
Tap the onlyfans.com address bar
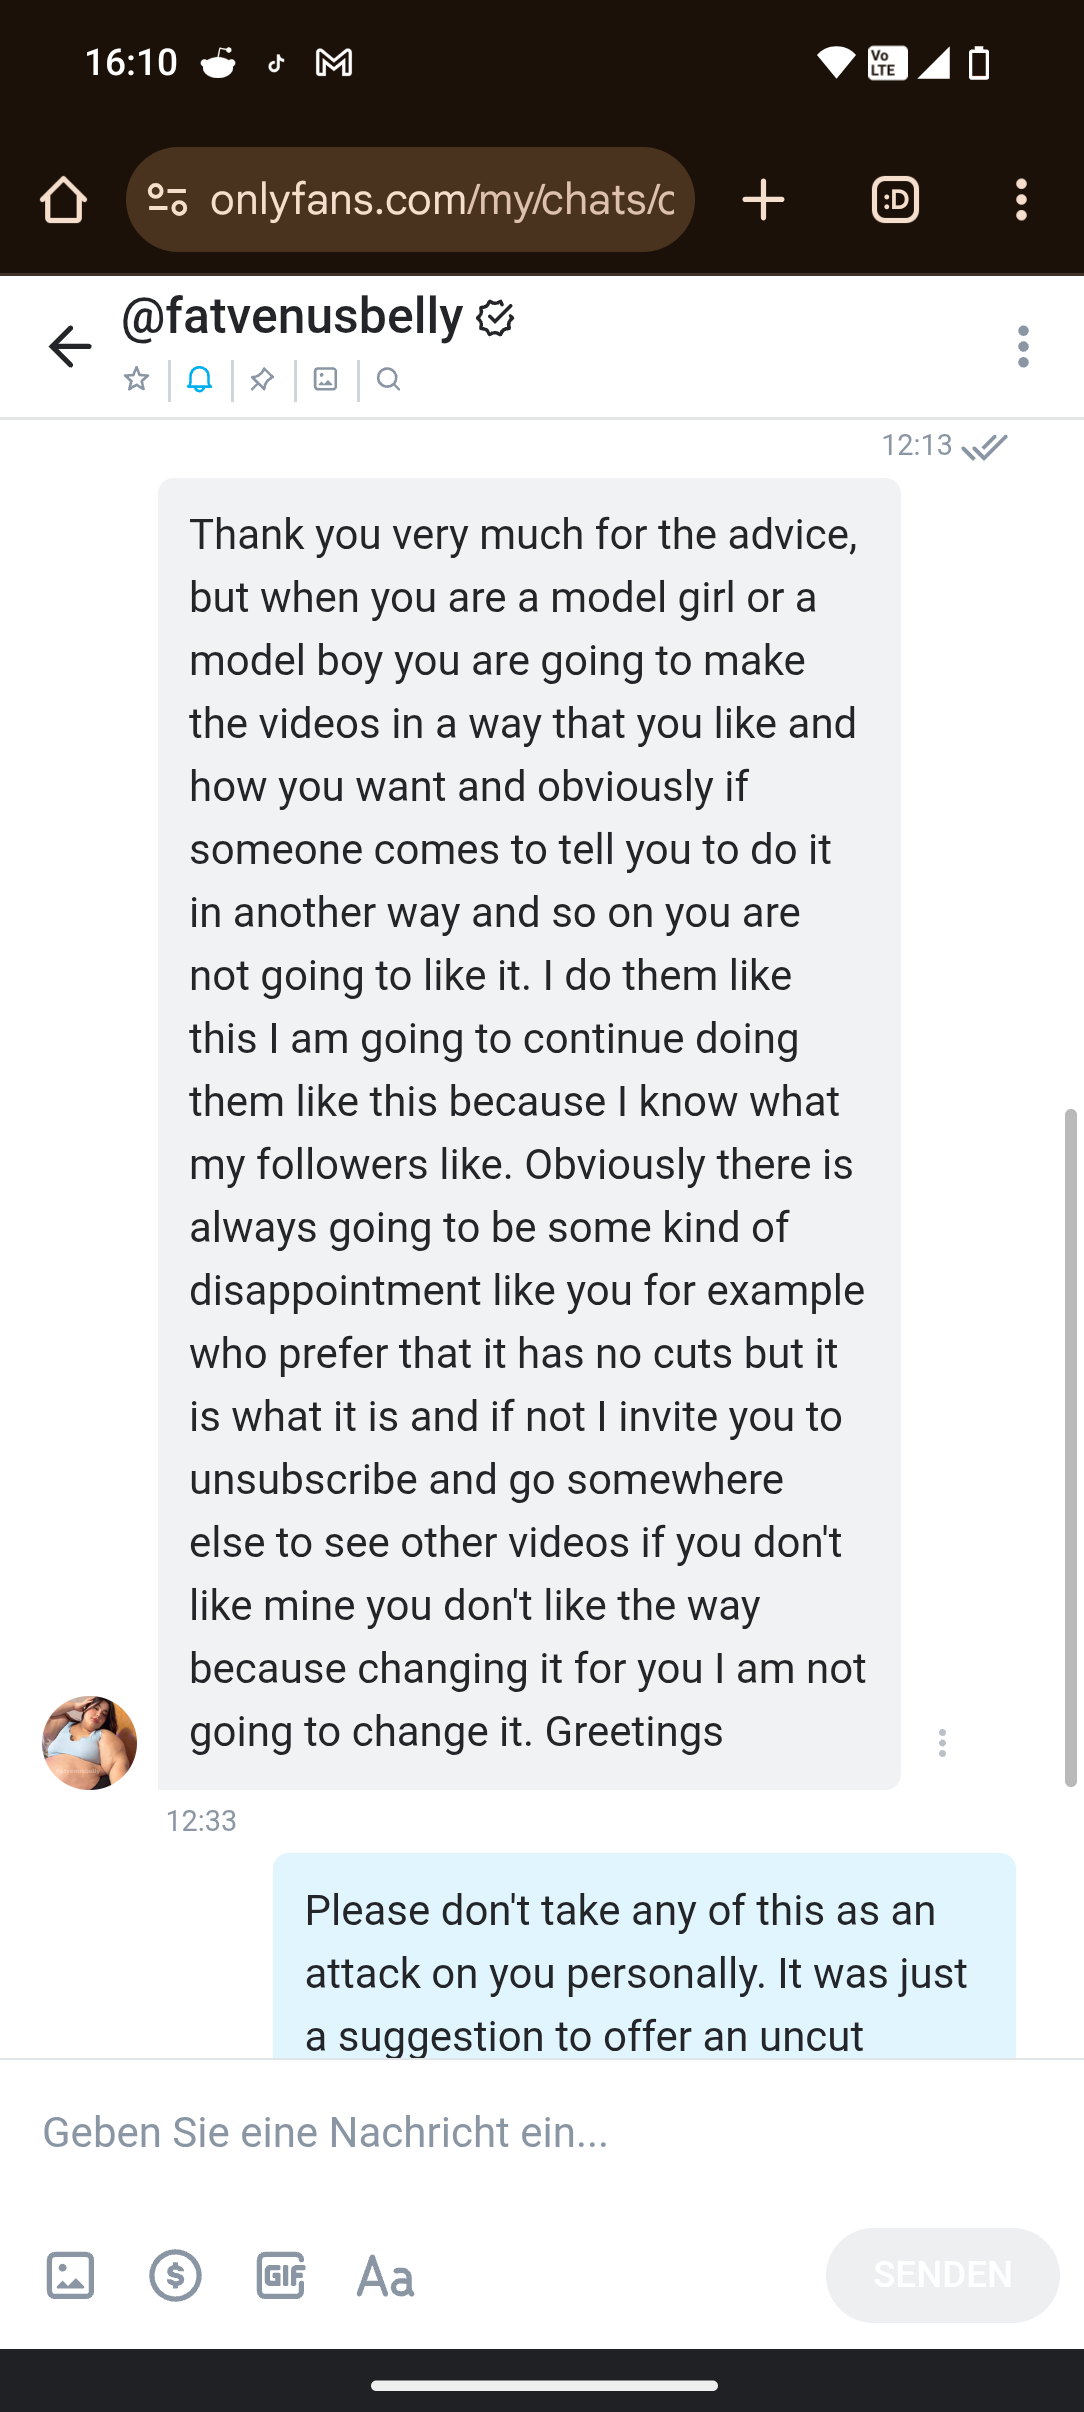click(441, 200)
